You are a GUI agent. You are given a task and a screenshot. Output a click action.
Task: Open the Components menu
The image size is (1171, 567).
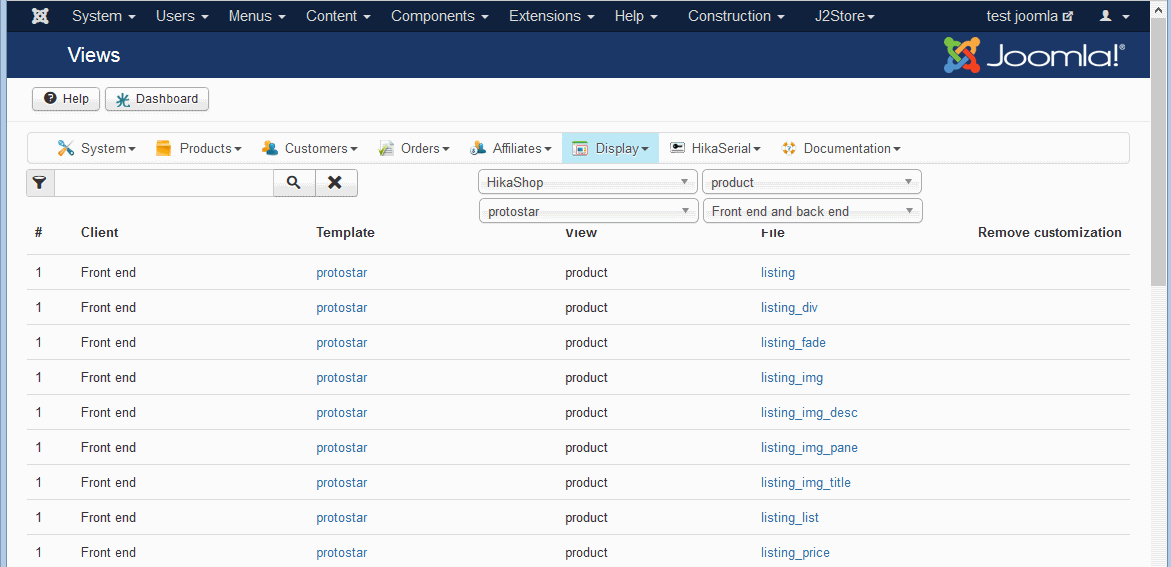point(440,16)
